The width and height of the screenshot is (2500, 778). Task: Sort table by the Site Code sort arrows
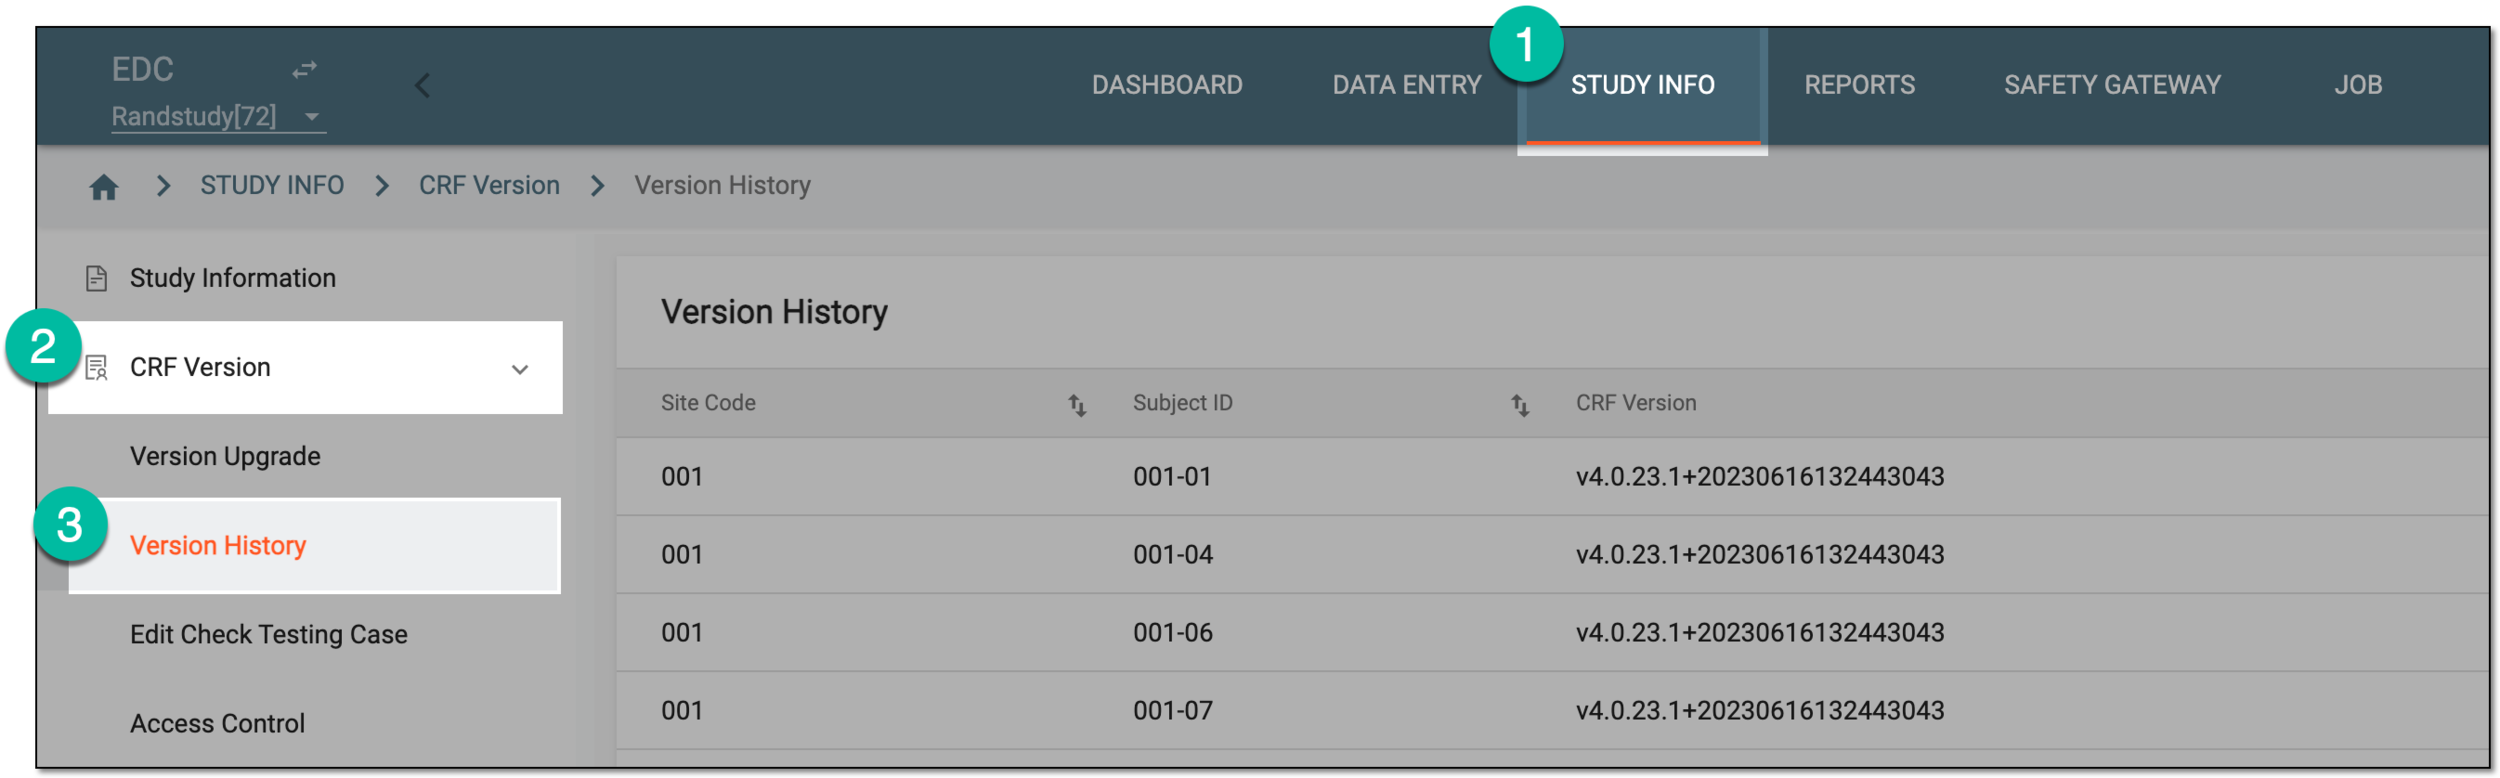(x=1077, y=405)
